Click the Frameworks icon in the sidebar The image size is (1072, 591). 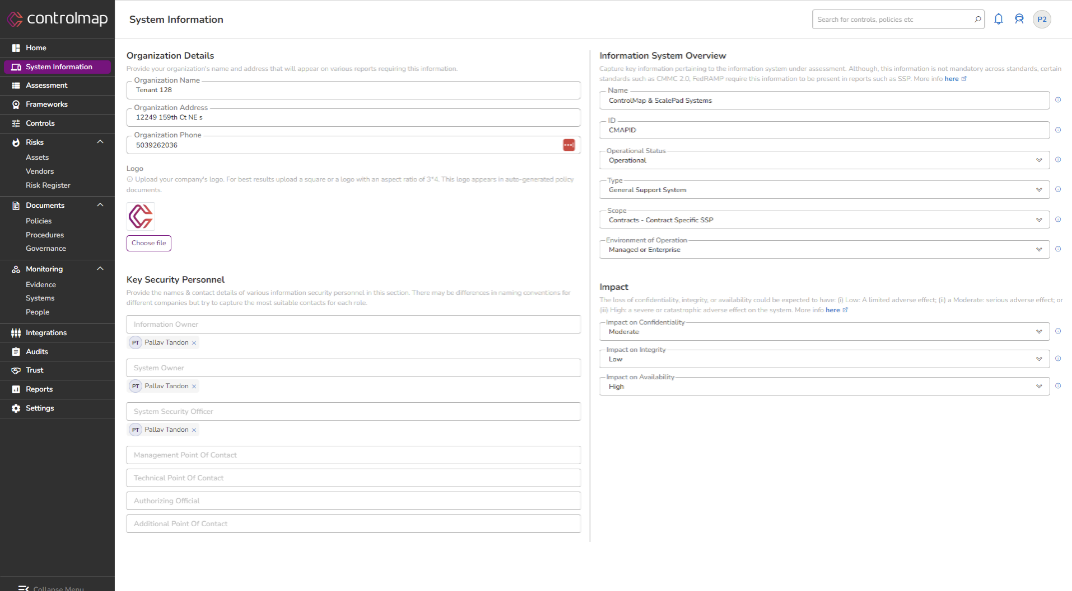click(14, 104)
